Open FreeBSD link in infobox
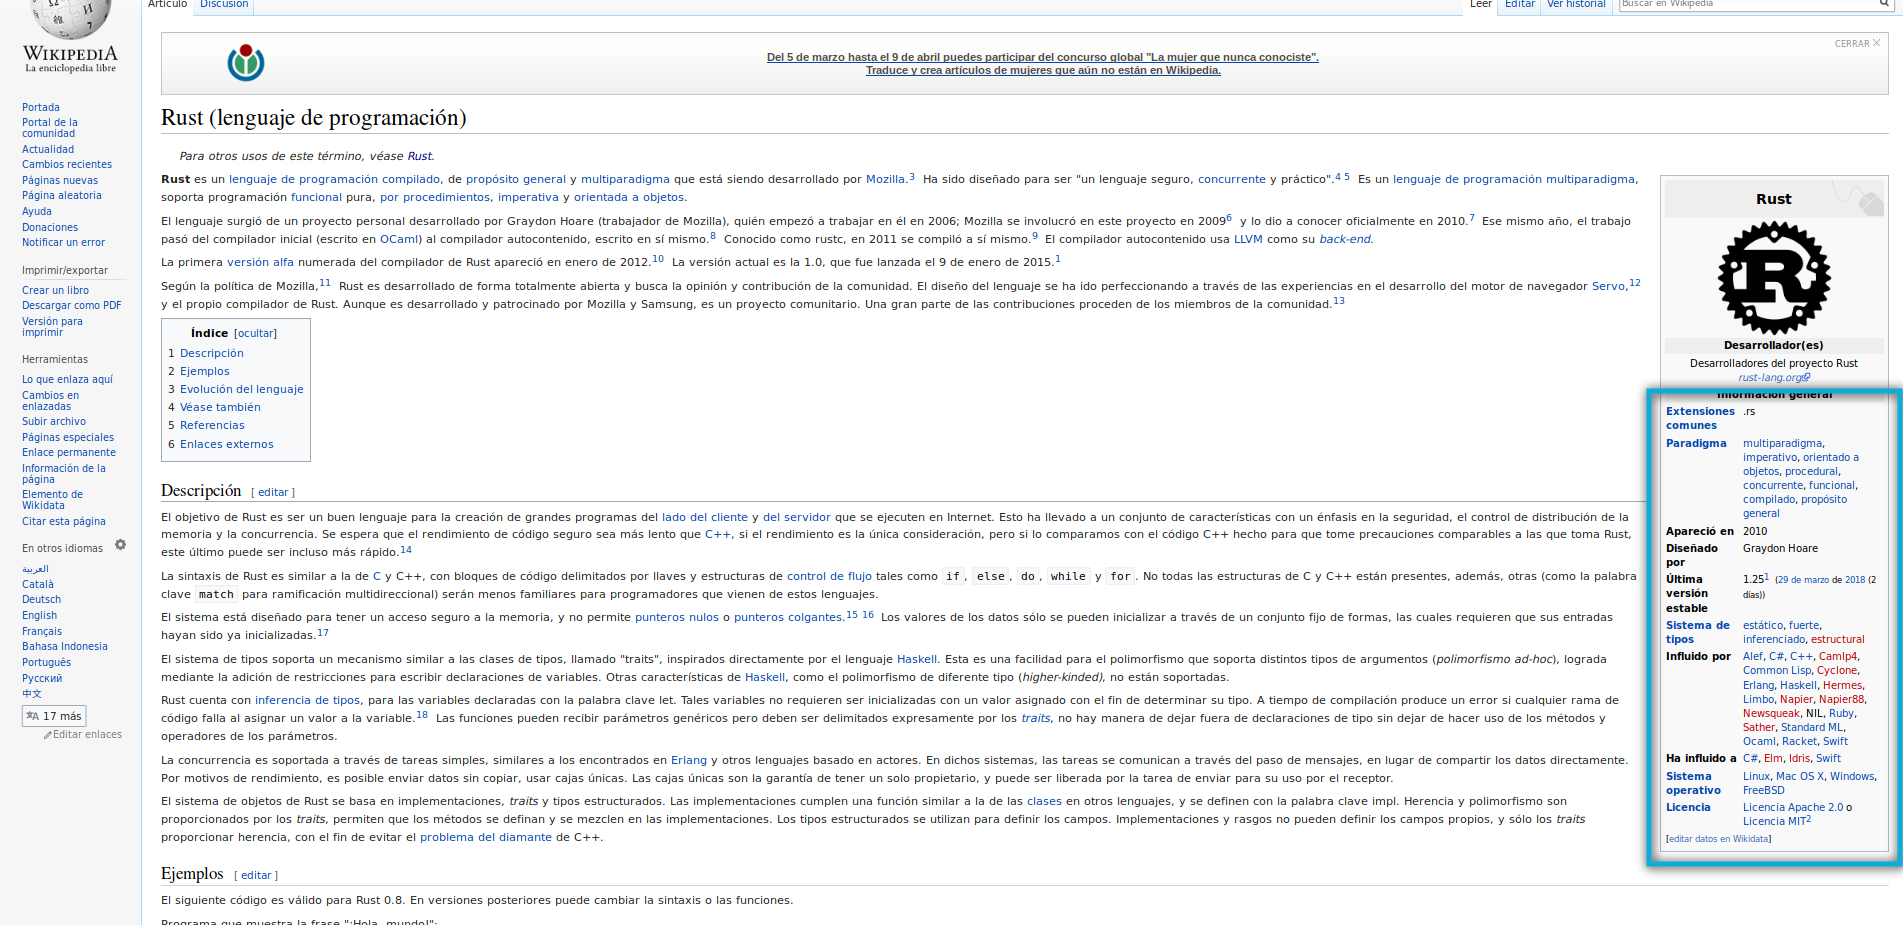This screenshot has height=925, width=1903. (x=1763, y=791)
